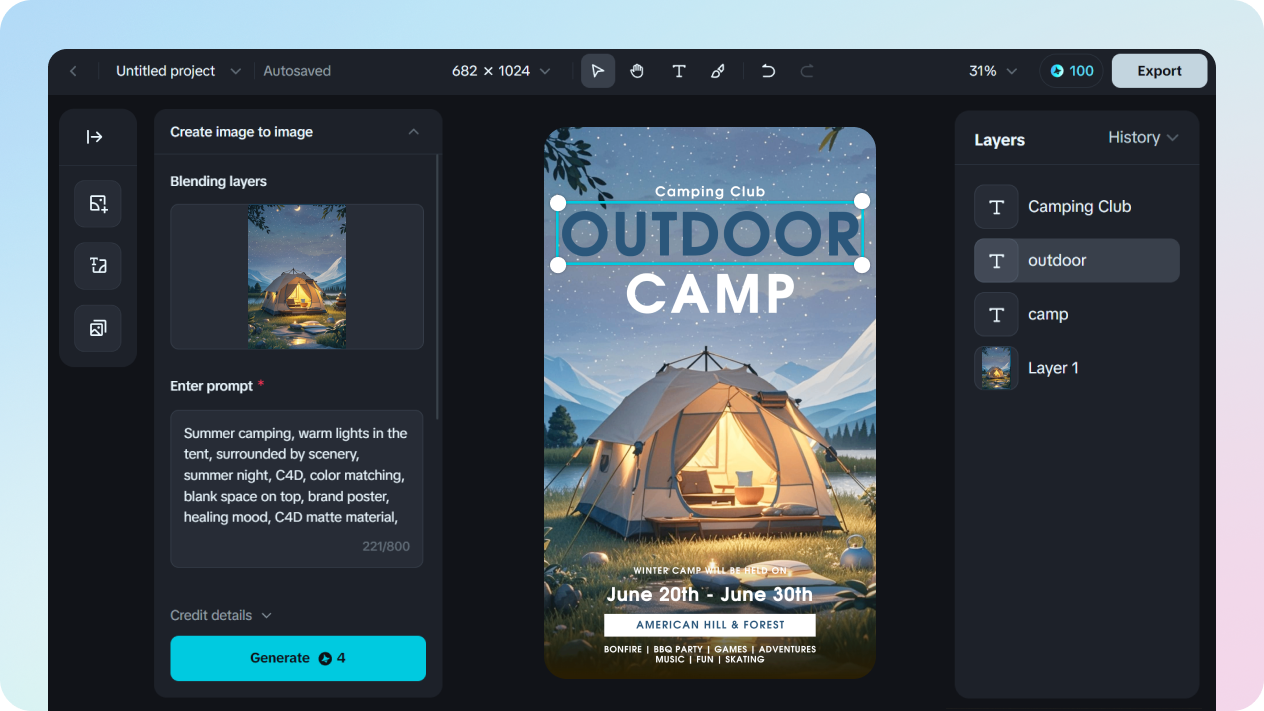This screenshot has width=1264, height=711.
Task: Click the redo arrow
Action: coord(807,71)
